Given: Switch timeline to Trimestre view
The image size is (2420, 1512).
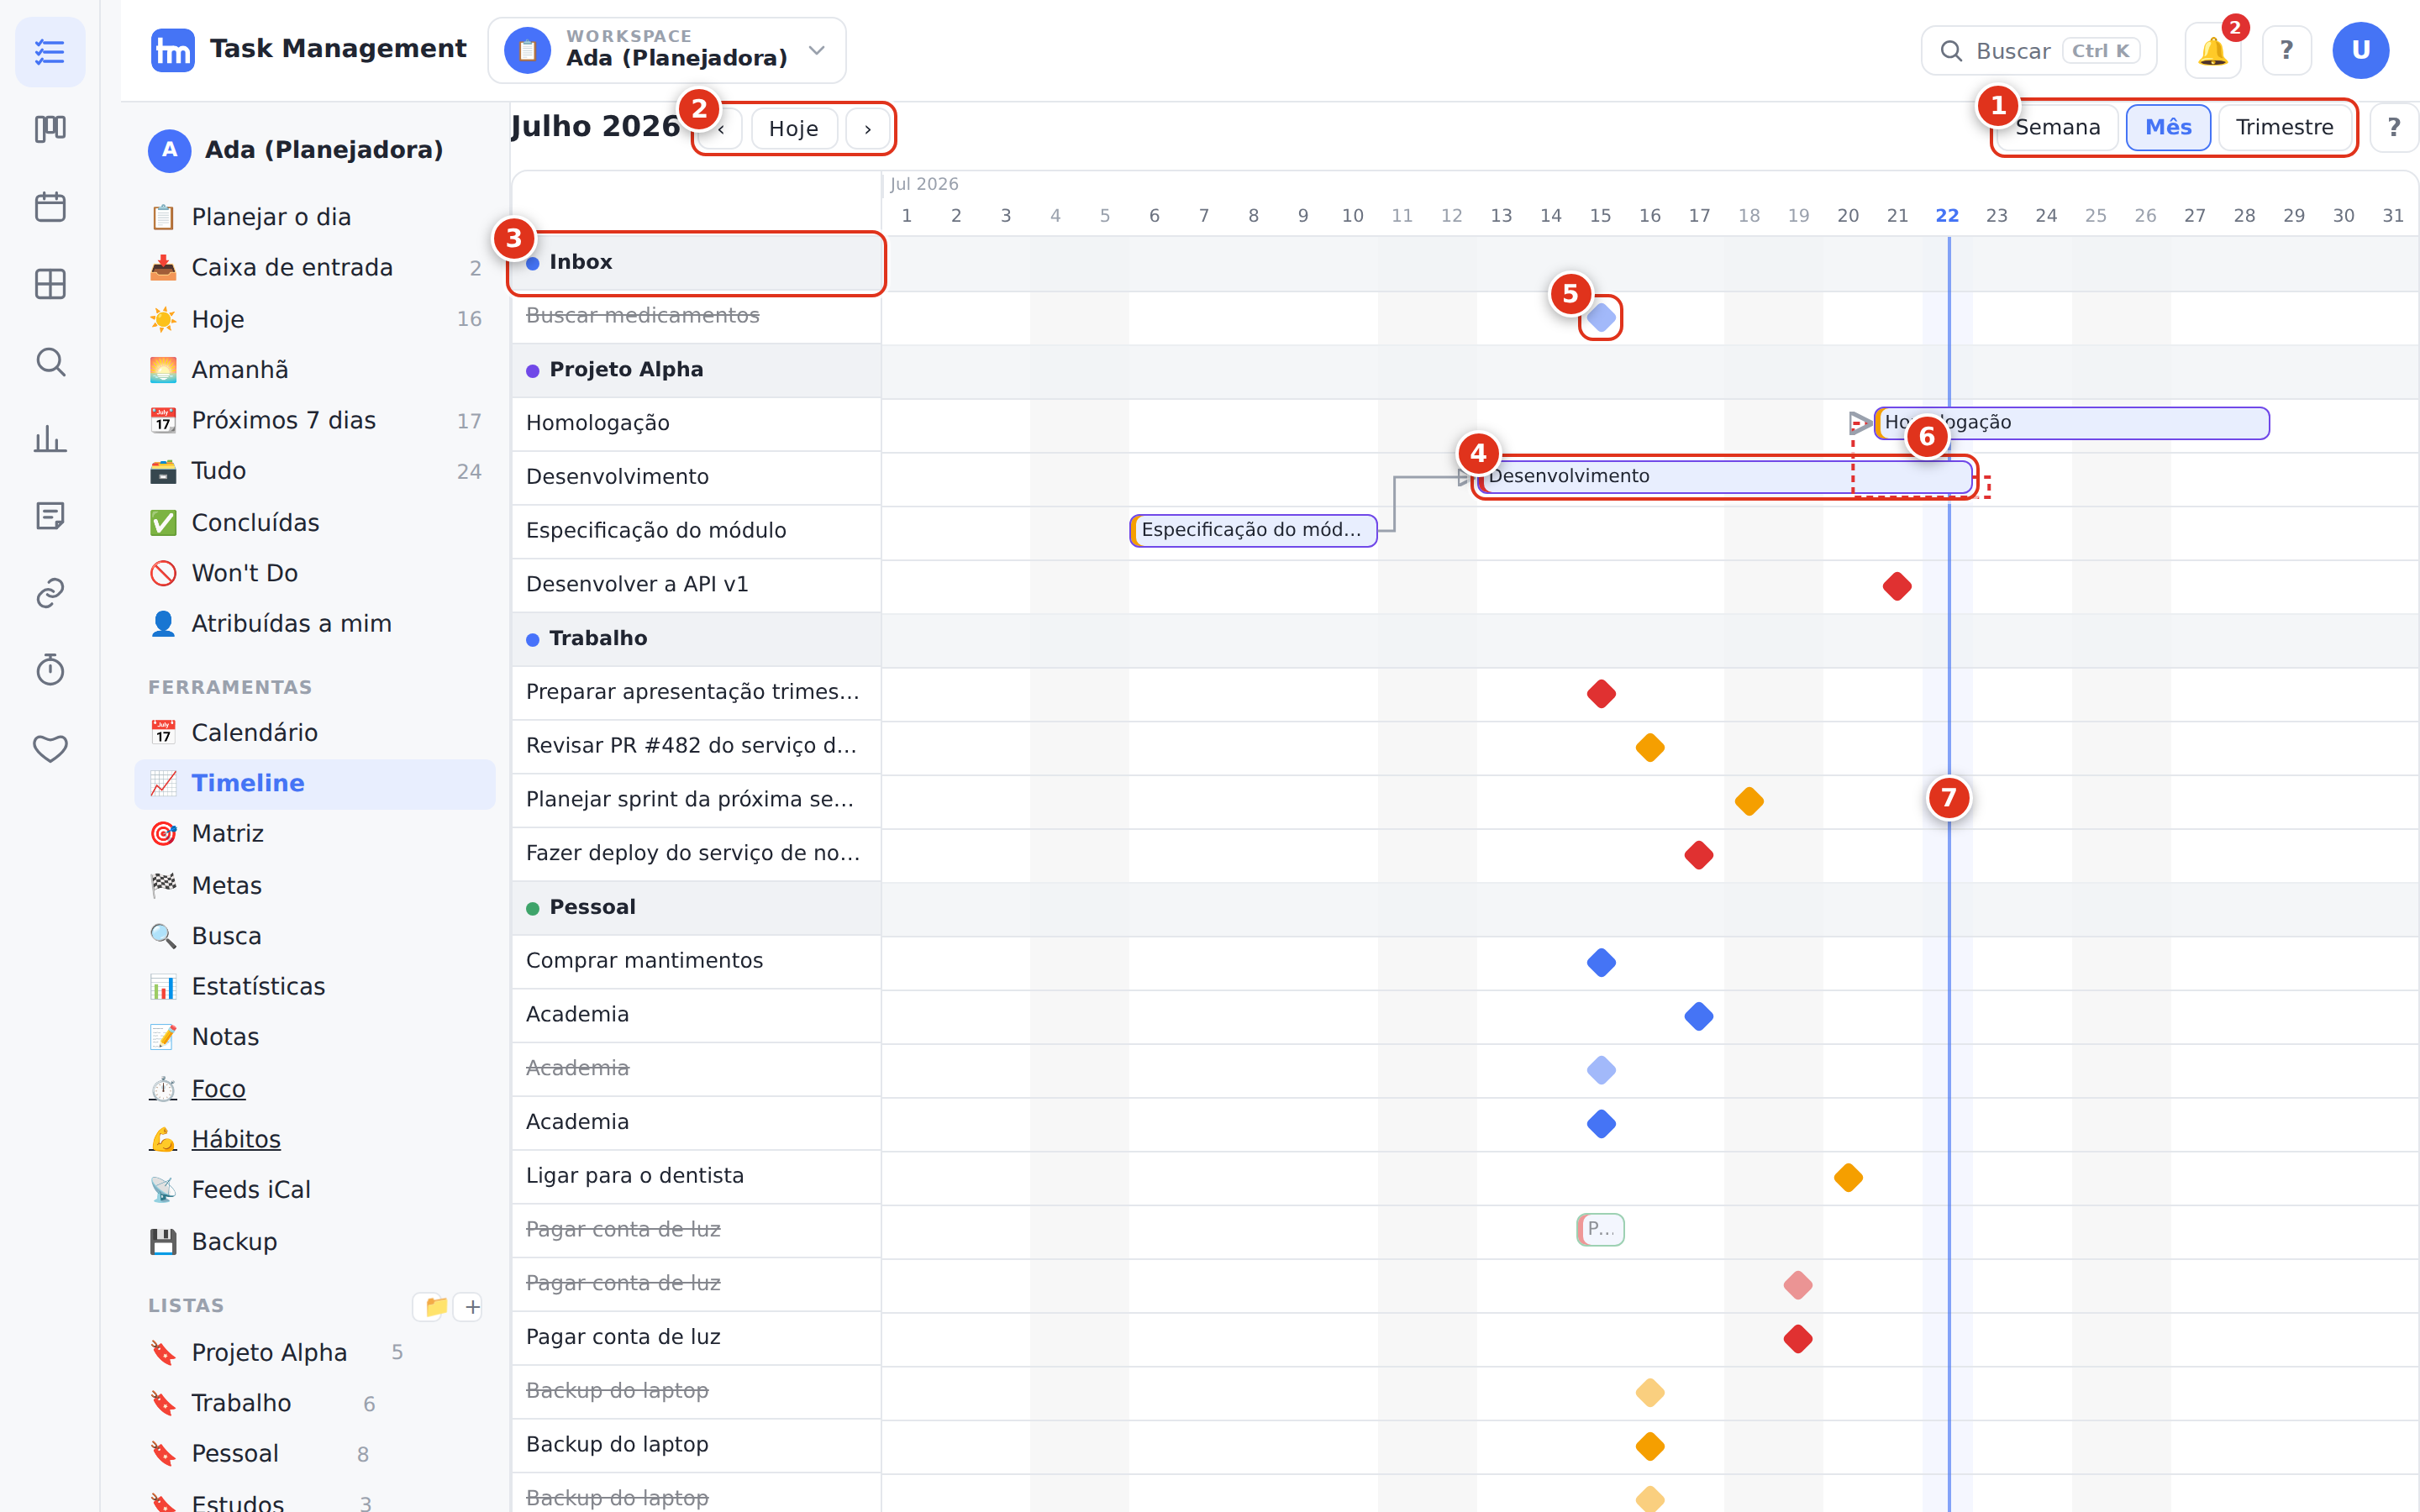Looking at the screenshot, I should click(x=2285, y=128).
